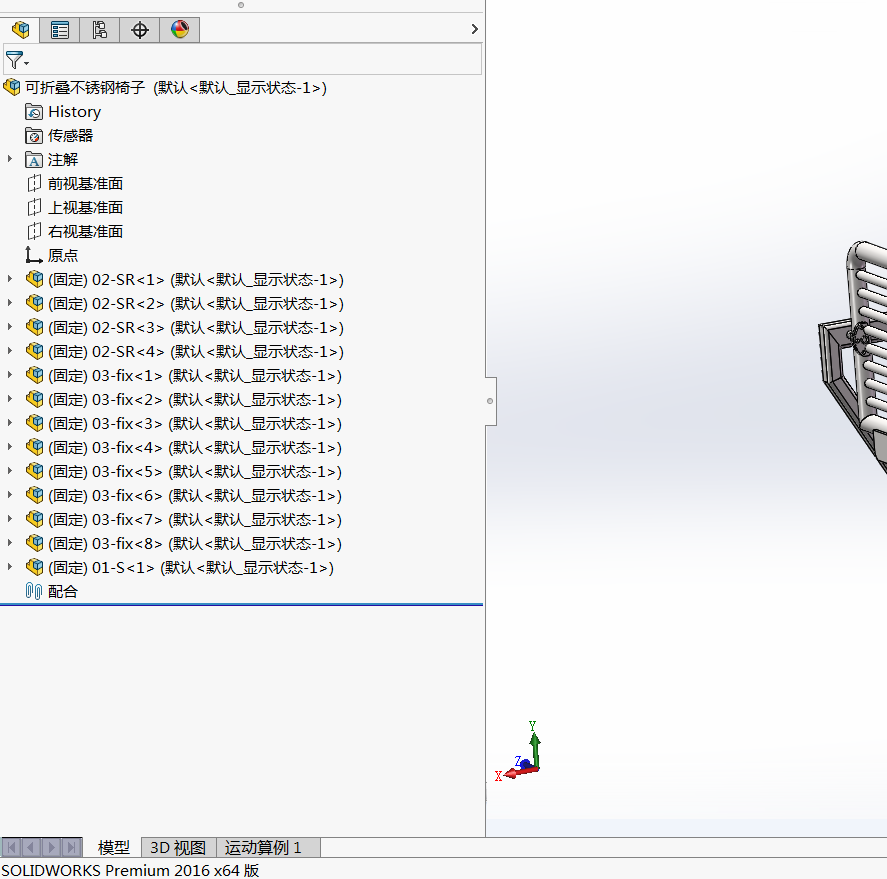This screenshot has width=887, height=879.
Task: Switch to the 模型 tab
Action: (113, 847)
